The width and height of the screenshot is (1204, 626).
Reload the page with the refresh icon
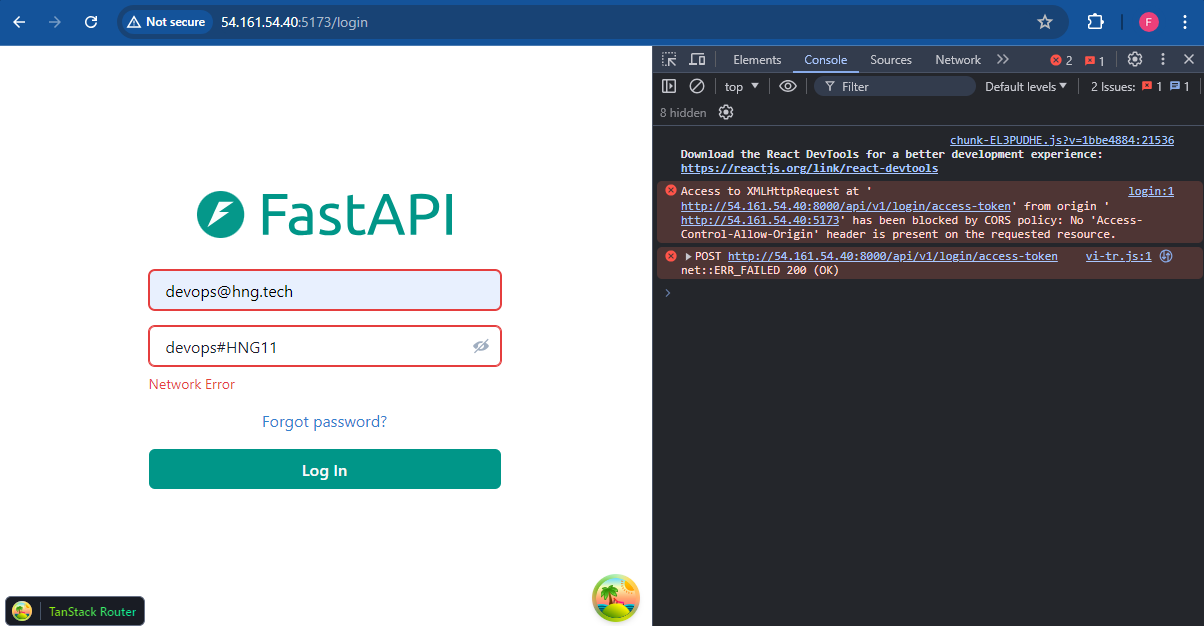(91, 21)
